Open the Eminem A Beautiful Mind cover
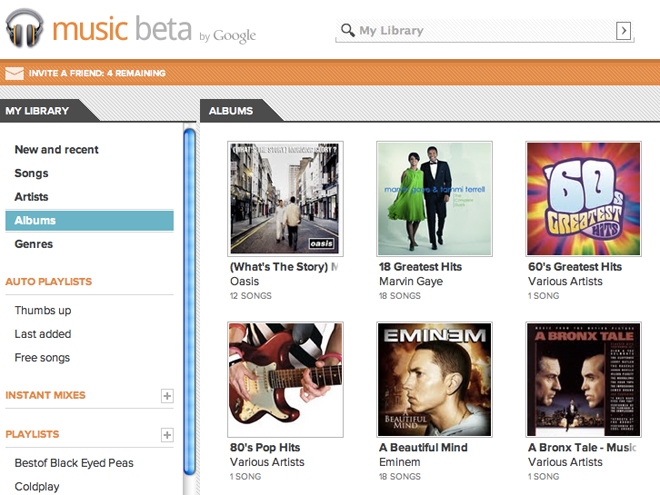 [x=434, y=380]
